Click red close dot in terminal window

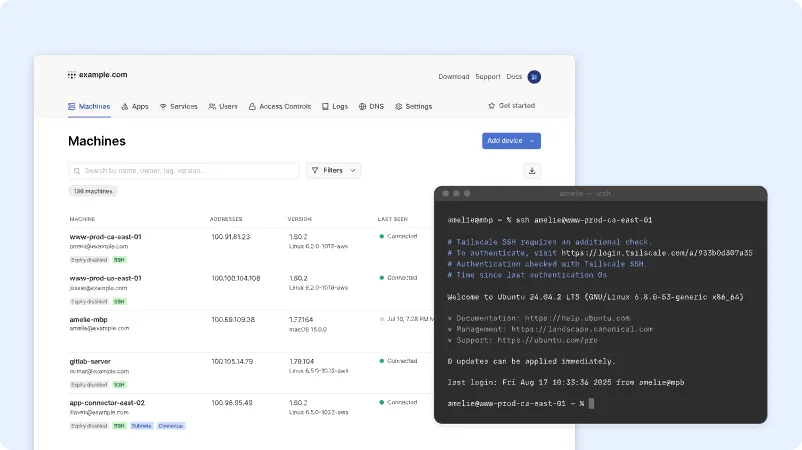445,193
